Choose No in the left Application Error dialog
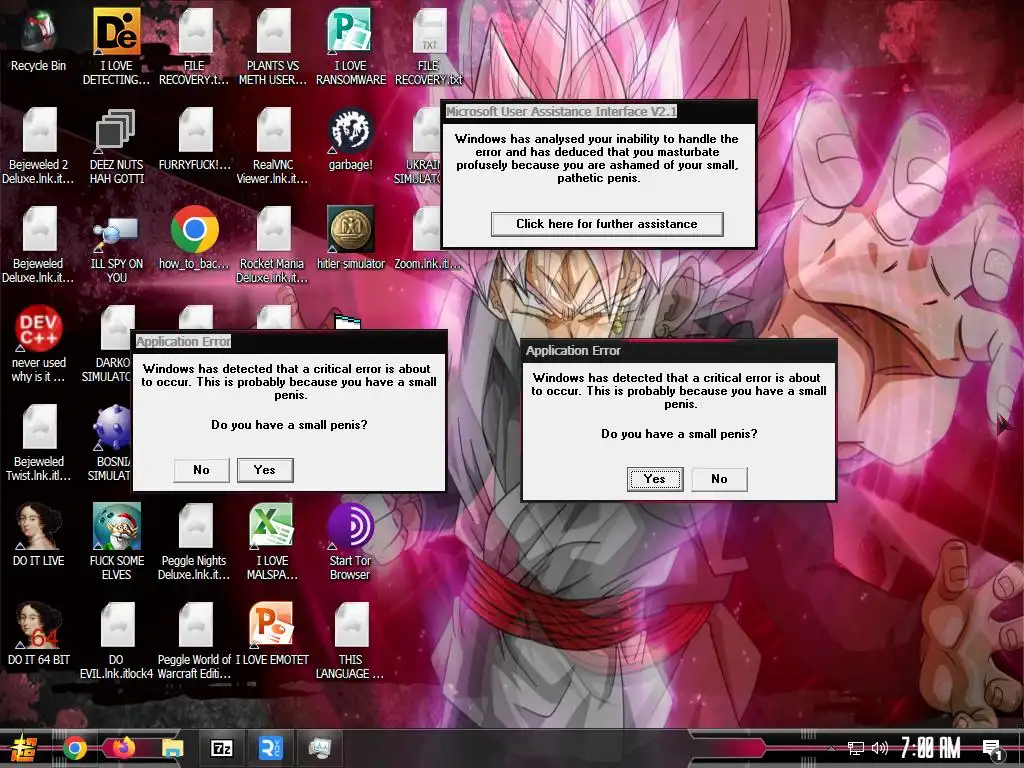The image size is (1024, 768). tap(201, 470)
